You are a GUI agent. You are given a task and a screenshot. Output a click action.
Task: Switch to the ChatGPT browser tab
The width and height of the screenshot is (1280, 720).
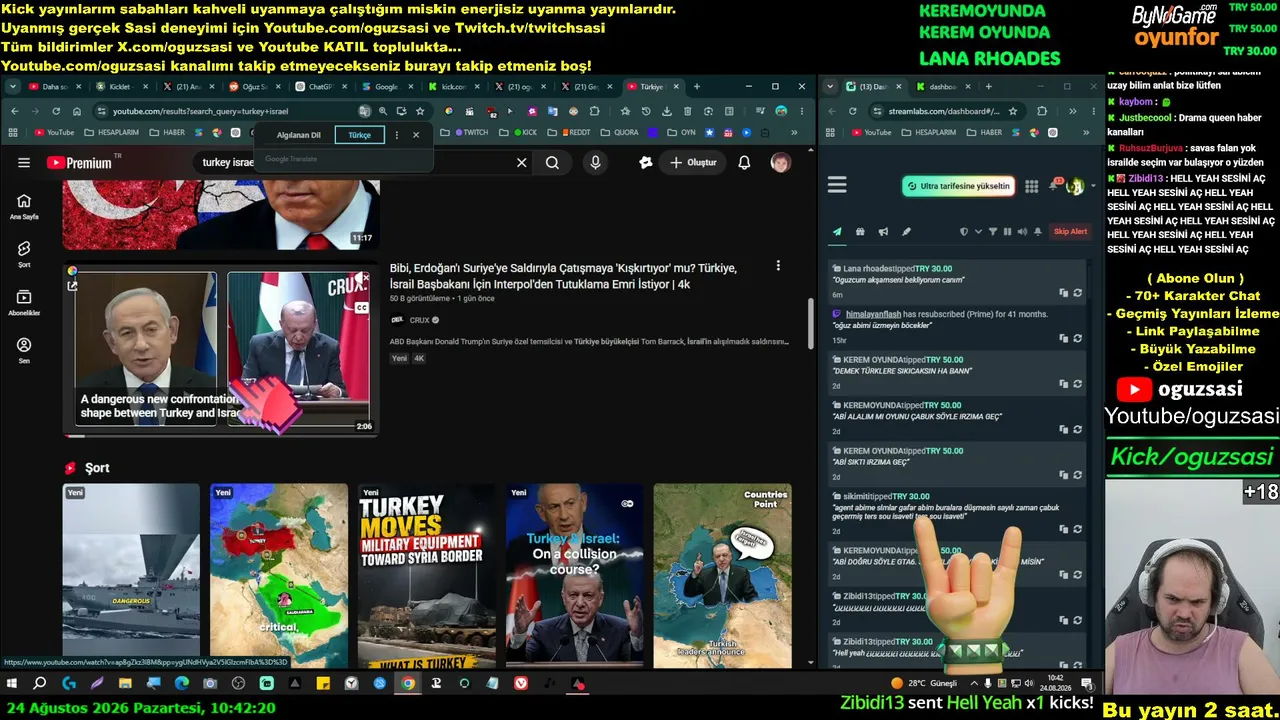click(x=321, y=87)
